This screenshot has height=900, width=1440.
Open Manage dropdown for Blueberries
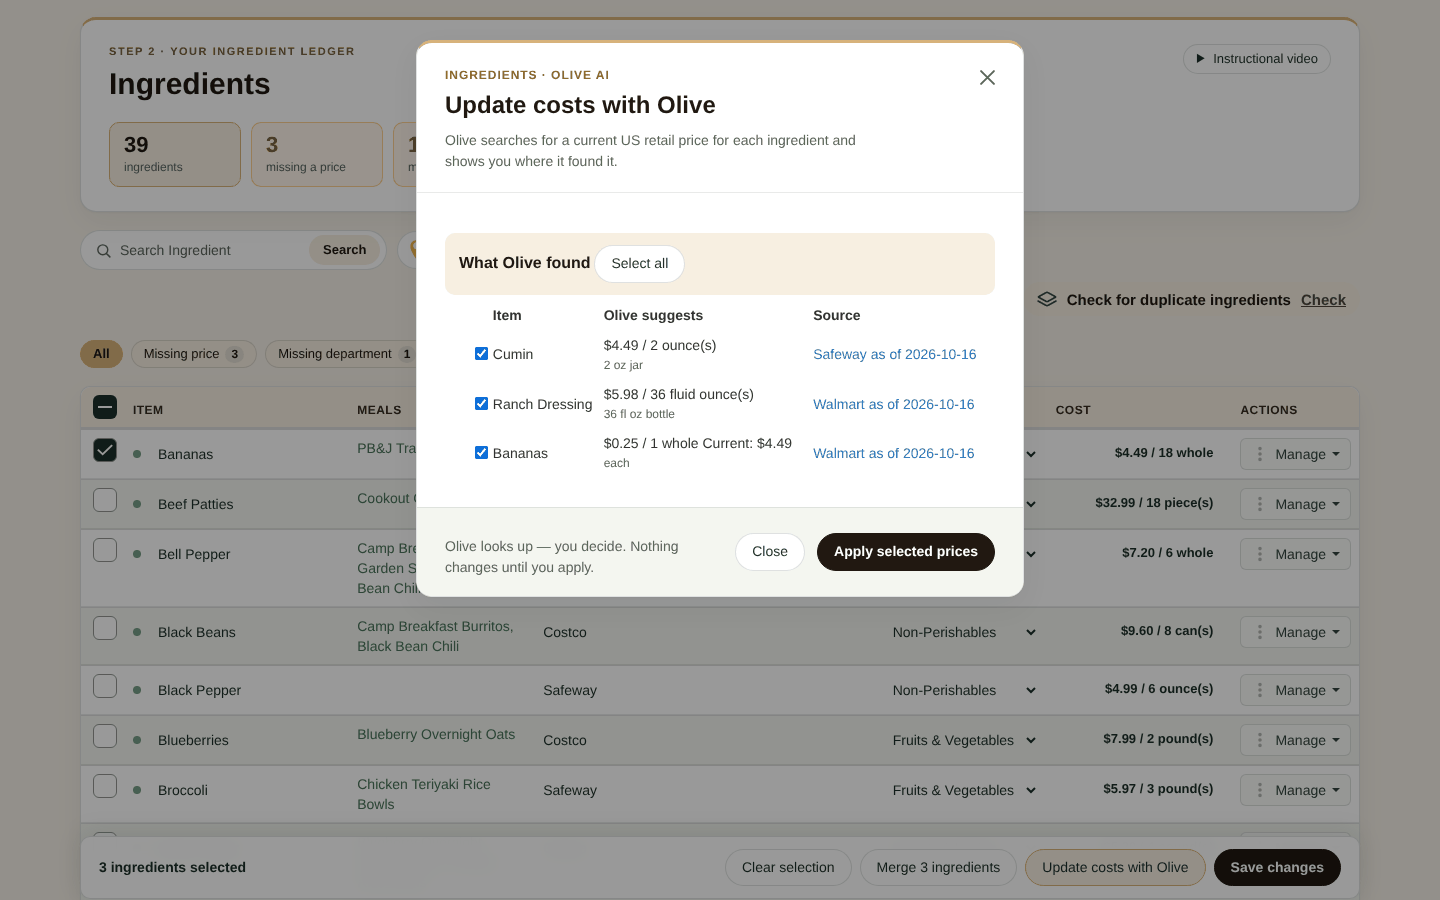[1295, 740]
